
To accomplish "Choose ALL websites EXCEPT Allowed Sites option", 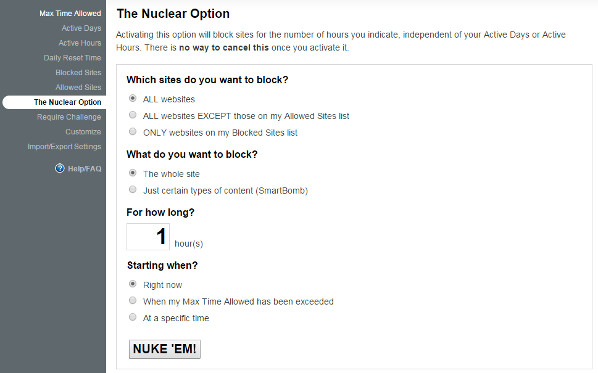I will click(132, 115).
